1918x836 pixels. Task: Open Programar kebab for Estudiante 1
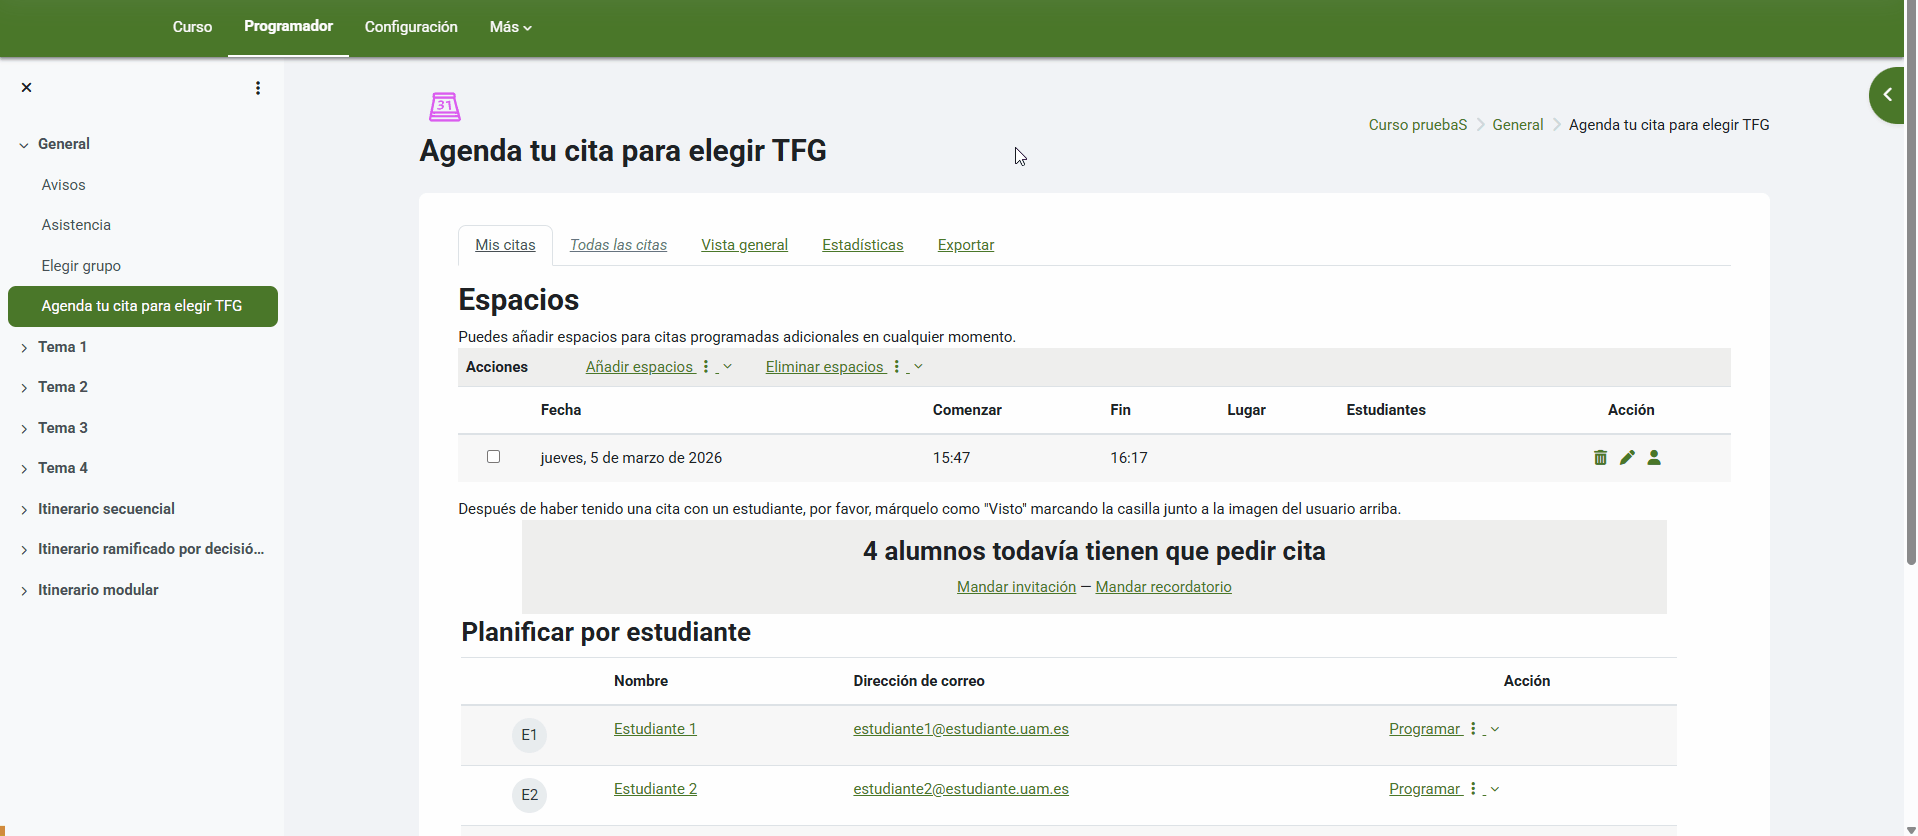coord(1473,729)
